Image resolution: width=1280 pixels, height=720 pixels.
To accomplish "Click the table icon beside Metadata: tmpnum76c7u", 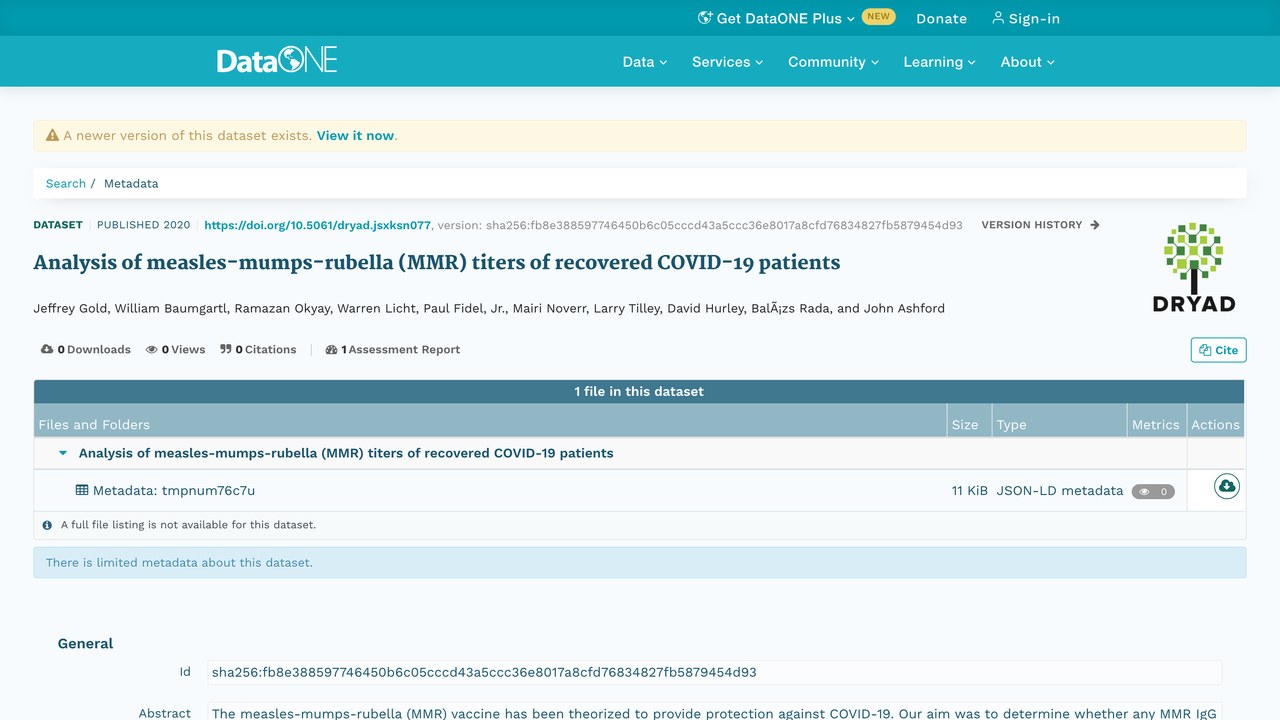I will (x=82, y=490).
